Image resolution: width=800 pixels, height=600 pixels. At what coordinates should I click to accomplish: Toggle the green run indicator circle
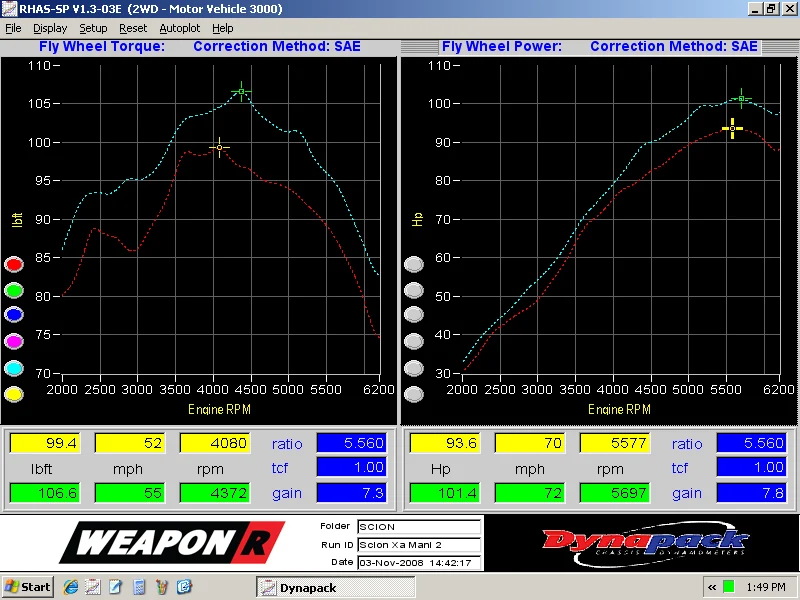tap(14, 290)
